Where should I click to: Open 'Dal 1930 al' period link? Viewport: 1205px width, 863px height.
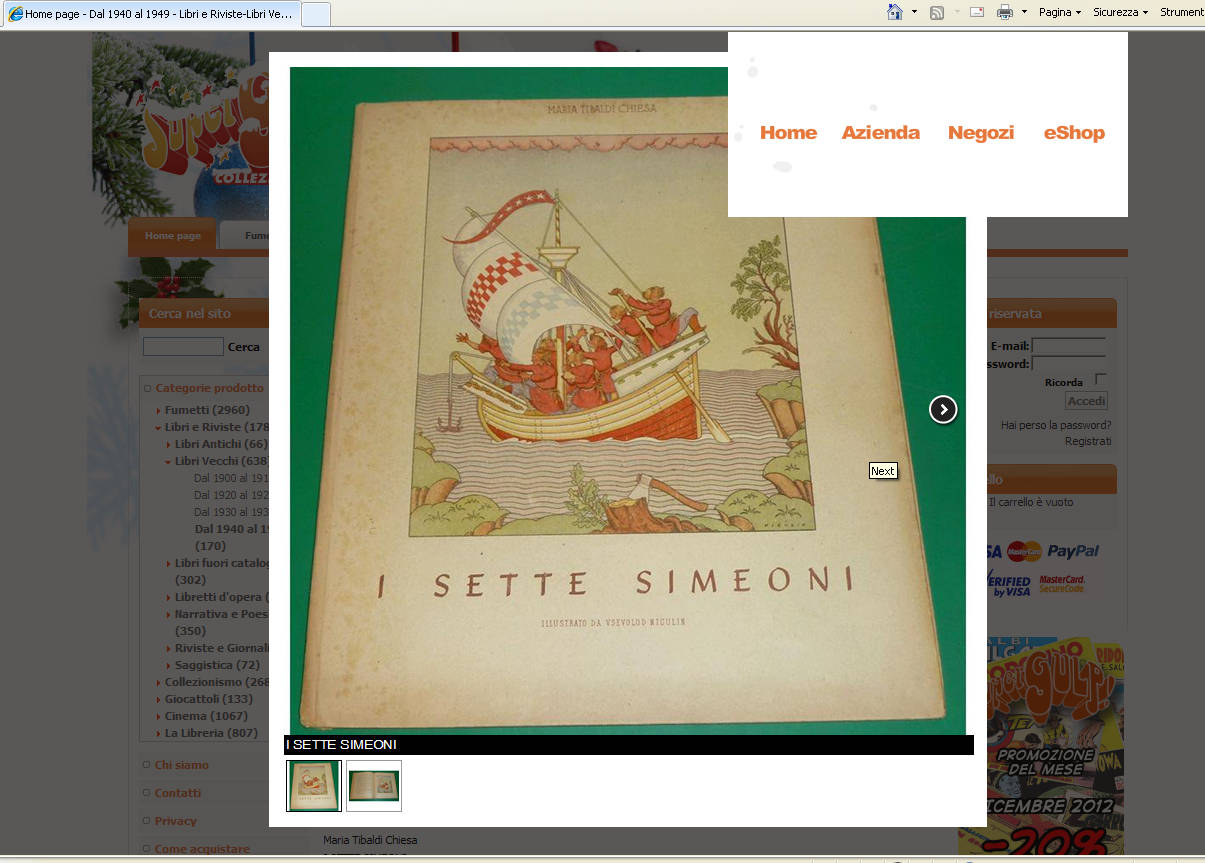coord(231,512)
